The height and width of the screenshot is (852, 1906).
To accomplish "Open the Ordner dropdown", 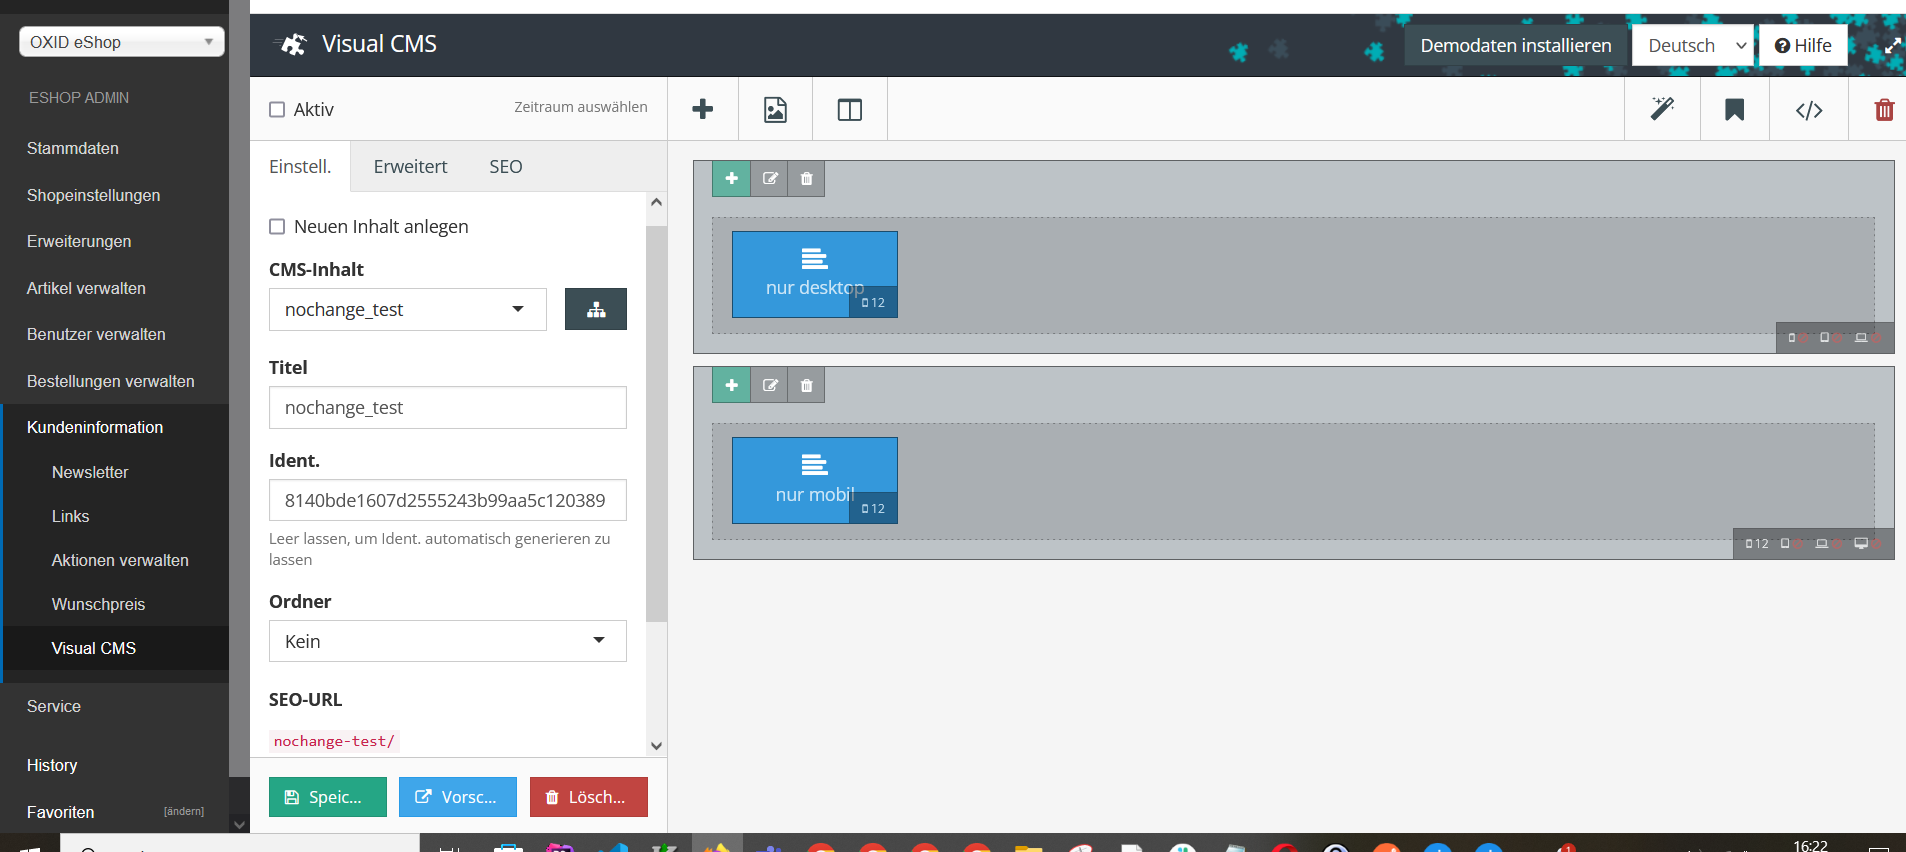I will point(447,641).
